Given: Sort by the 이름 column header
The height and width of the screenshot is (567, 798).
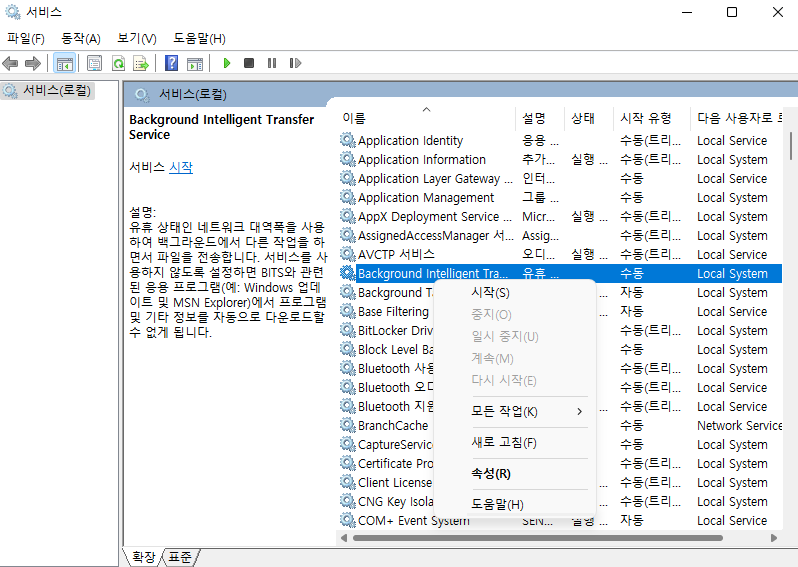Looking at the screenshot, I should (x=426, y=118).
